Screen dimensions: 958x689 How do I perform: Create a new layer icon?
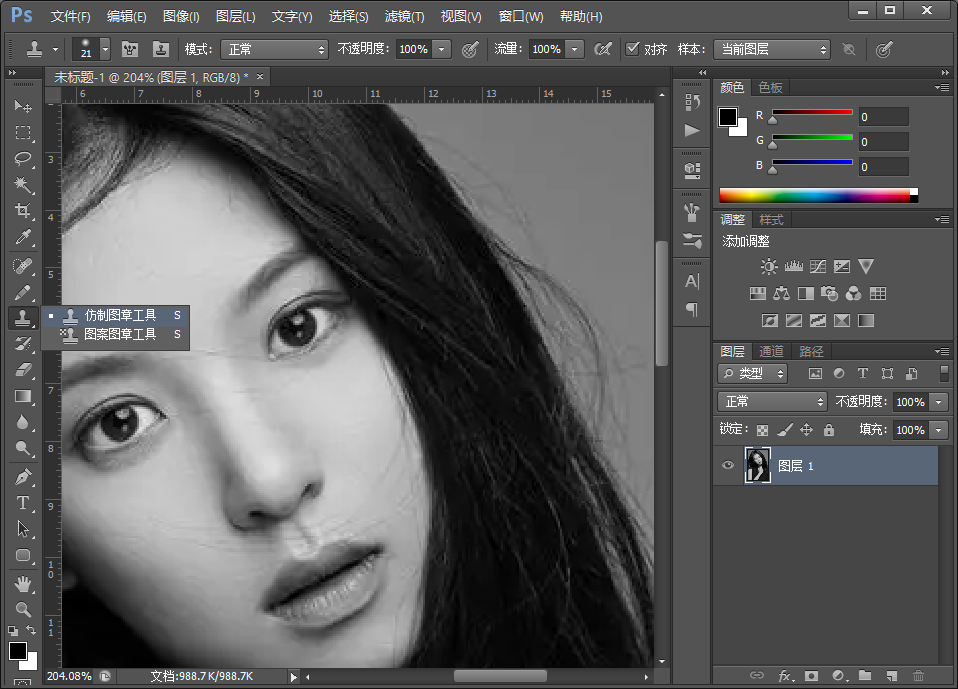[892, 676]
